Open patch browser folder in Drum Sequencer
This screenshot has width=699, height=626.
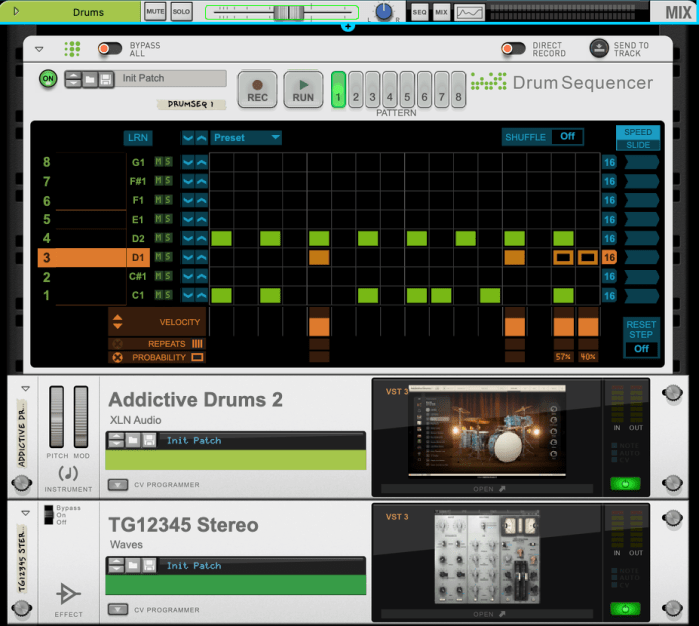[x=89, y=79]
